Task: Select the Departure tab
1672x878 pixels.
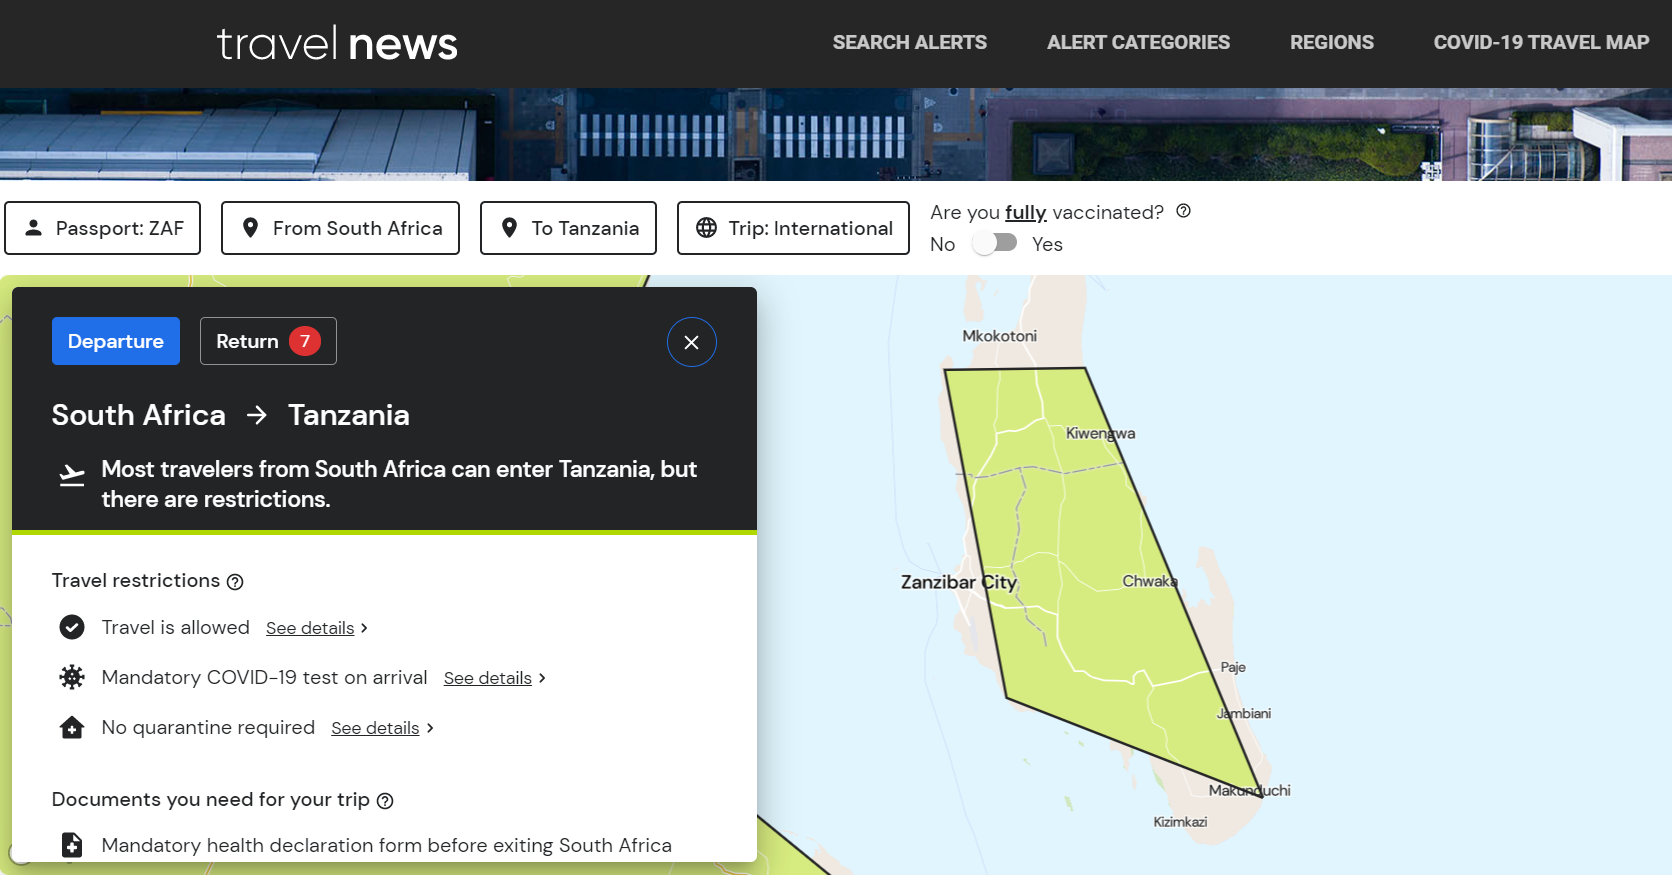Action: point(116,341)
